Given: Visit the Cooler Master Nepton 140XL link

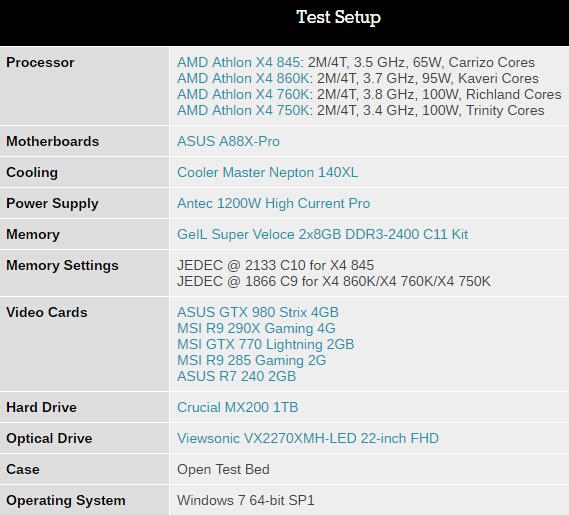Looking at the screenshot, I should tap(267, 172).
